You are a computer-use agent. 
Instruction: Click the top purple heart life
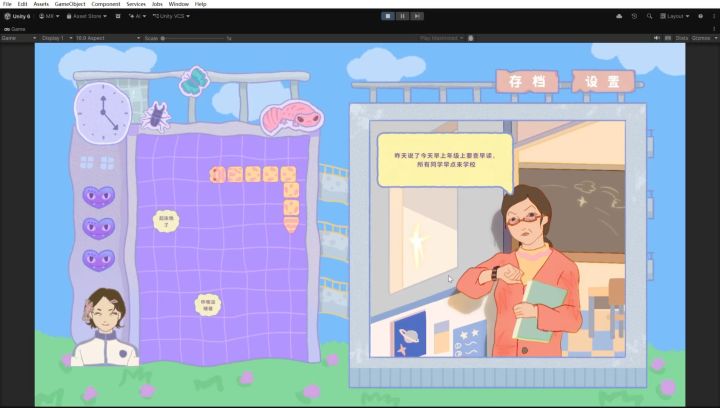point(99,196)
